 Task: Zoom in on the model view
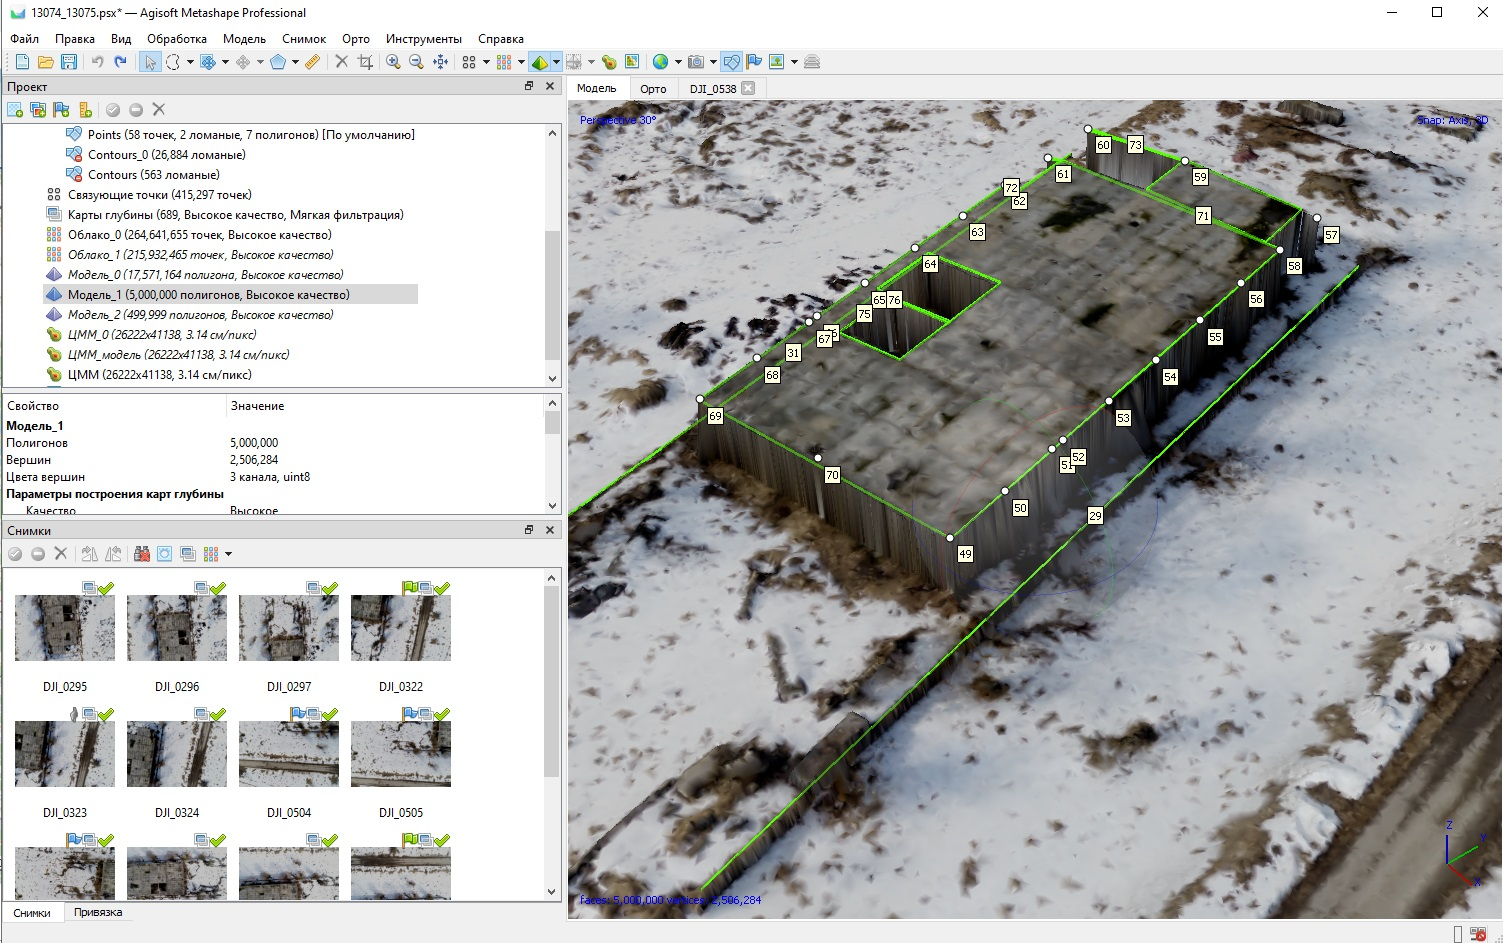coord(393,62)
